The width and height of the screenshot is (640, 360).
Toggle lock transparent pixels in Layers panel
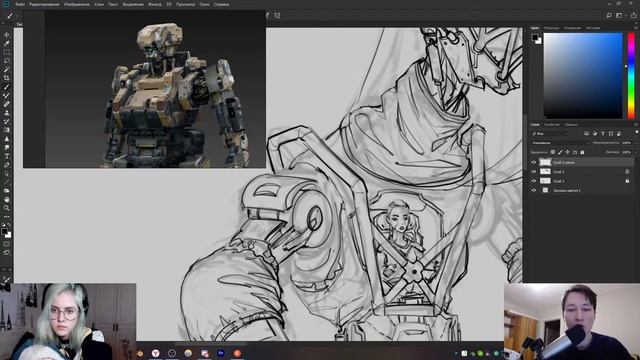tap(553, 152)
